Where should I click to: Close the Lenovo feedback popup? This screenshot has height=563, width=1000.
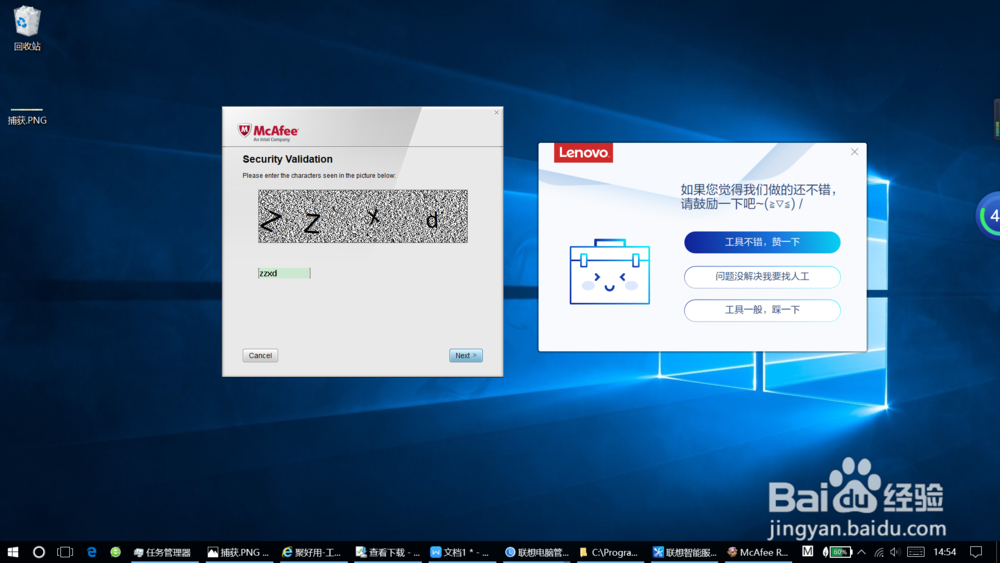coord(855,152)
